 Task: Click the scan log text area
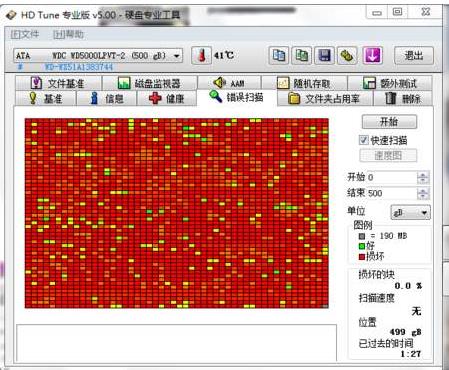click(x=176, y=343)
